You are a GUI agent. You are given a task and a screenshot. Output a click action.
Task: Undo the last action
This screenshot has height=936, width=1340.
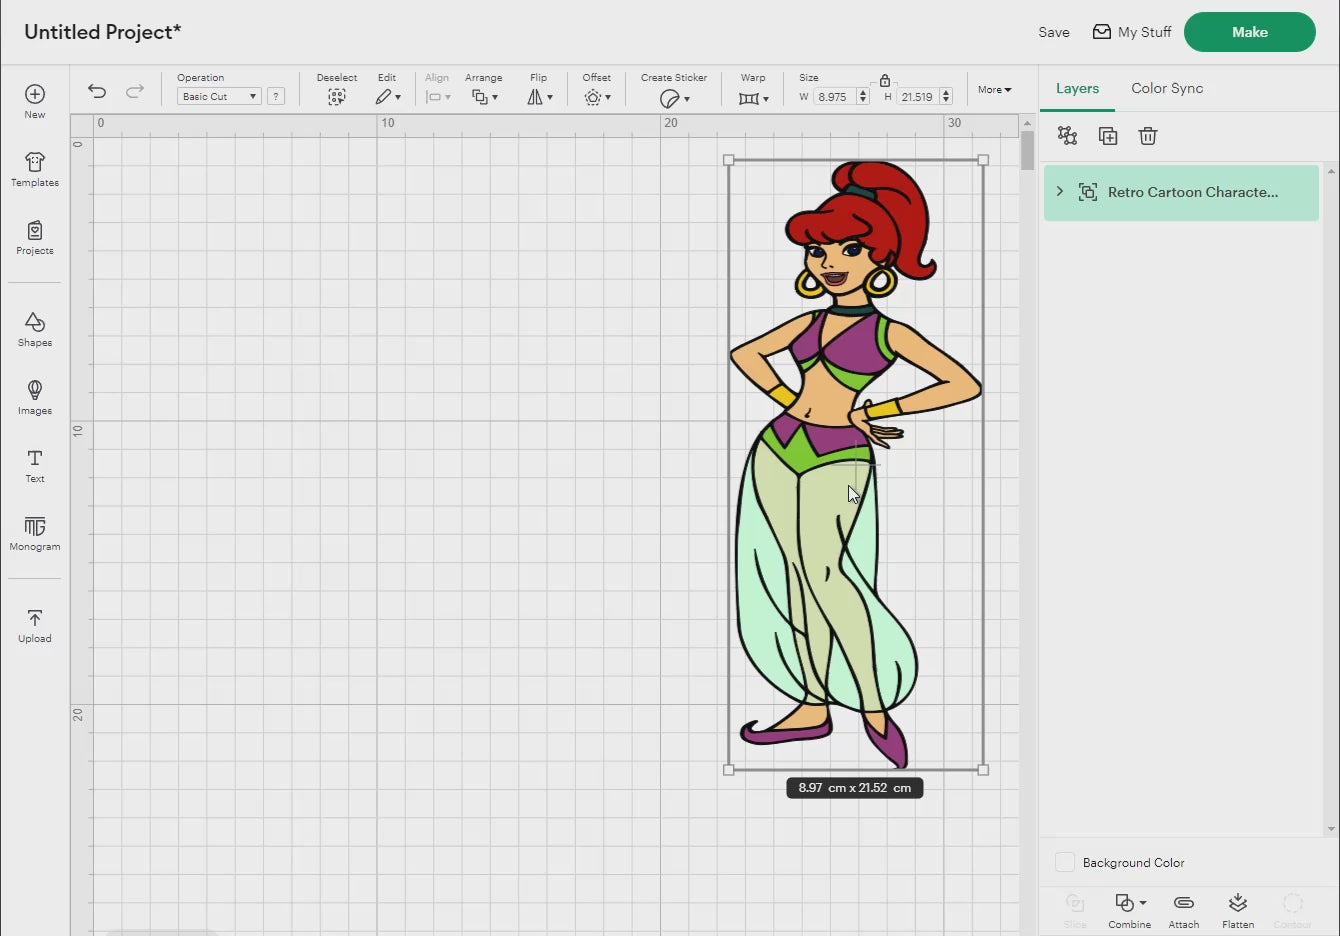click(x=97, y=91)
